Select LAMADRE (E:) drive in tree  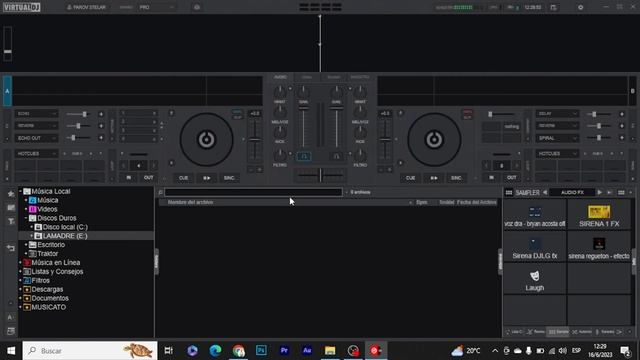(64, 236)
